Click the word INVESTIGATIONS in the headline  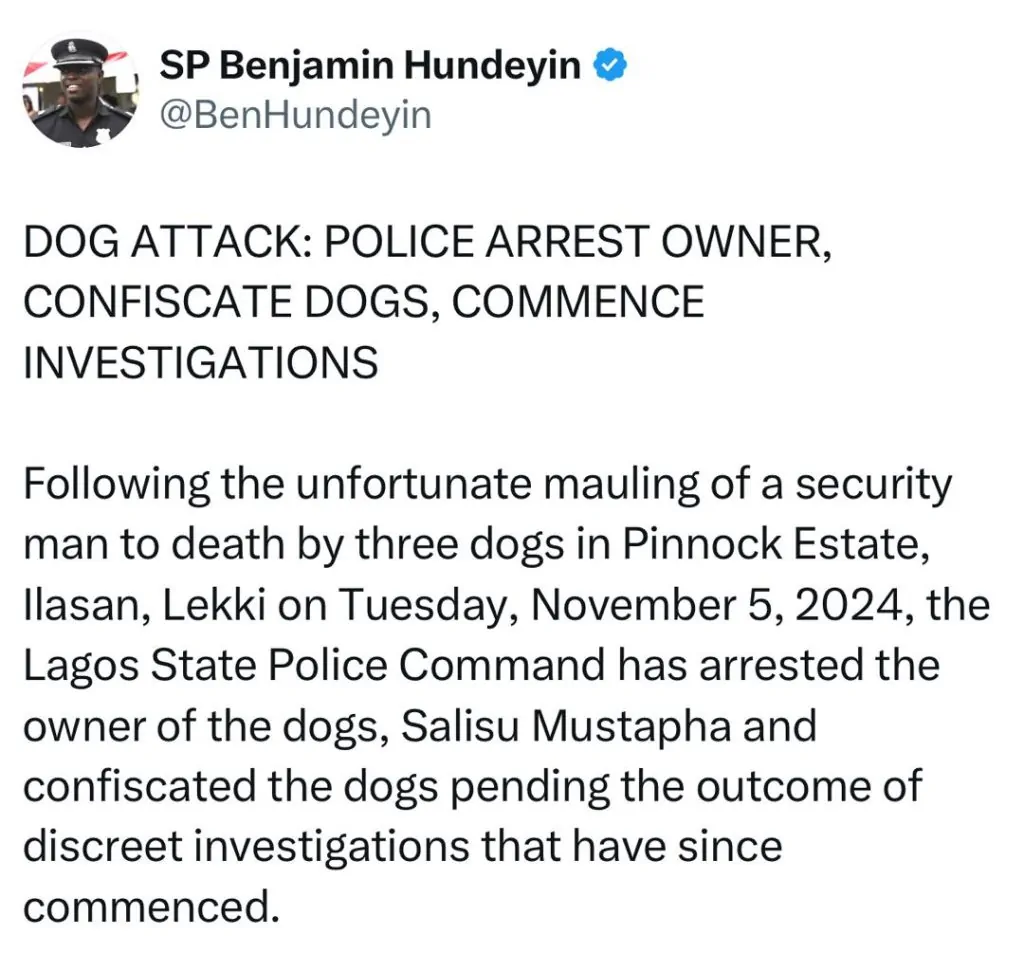point(200,362)
